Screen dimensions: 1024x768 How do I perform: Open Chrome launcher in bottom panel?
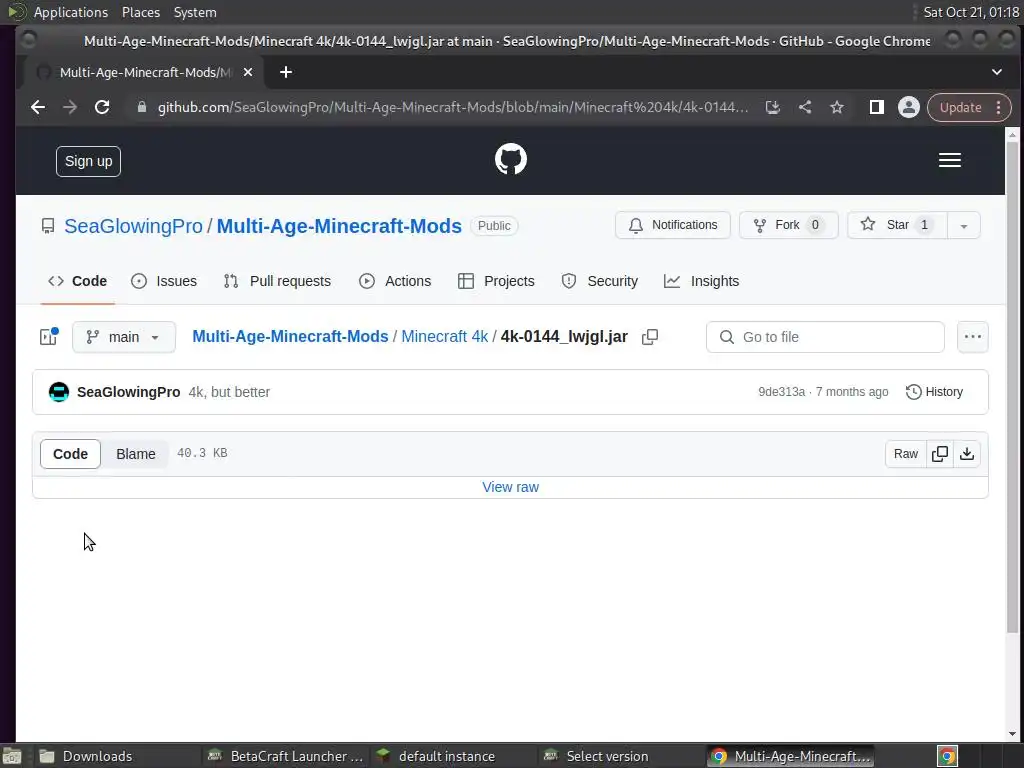947,756
